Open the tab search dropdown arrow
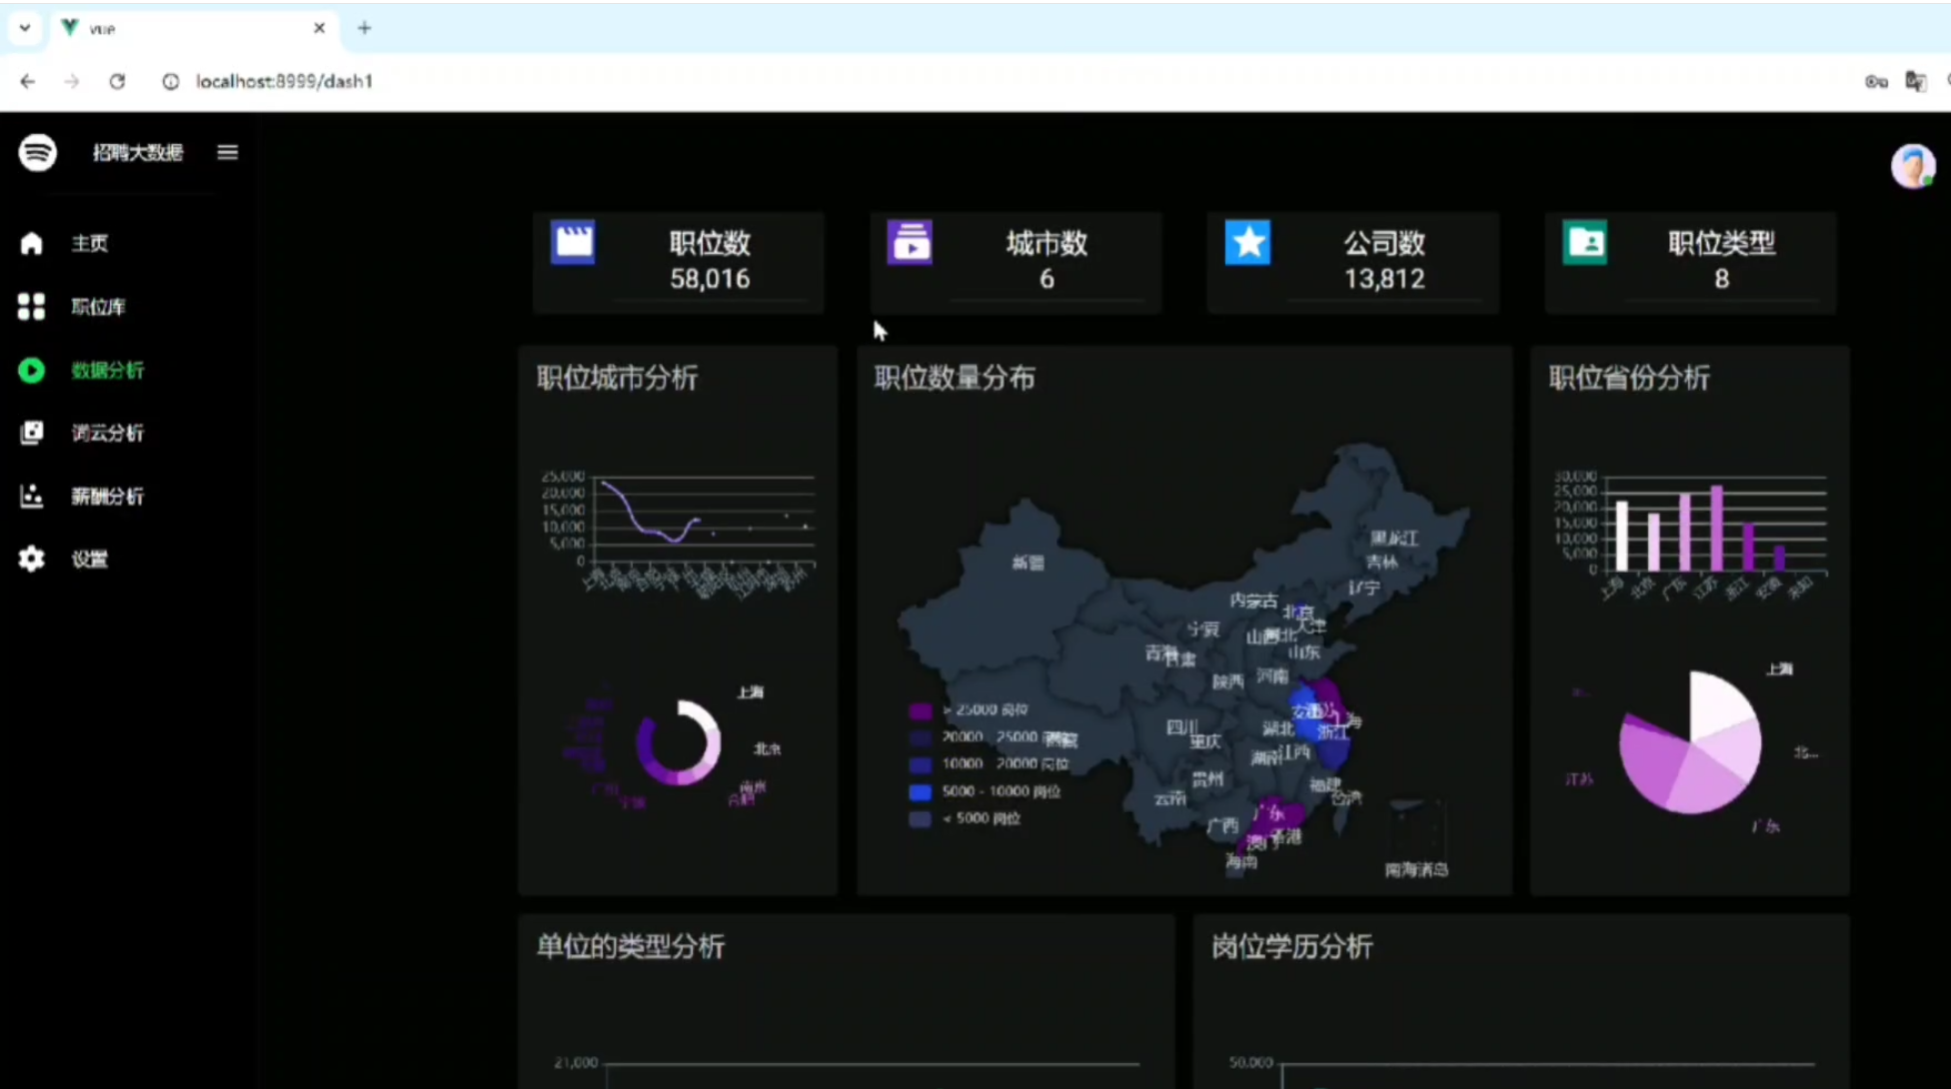This screenshot has width=1951, height=1089. tap(25, 28)
